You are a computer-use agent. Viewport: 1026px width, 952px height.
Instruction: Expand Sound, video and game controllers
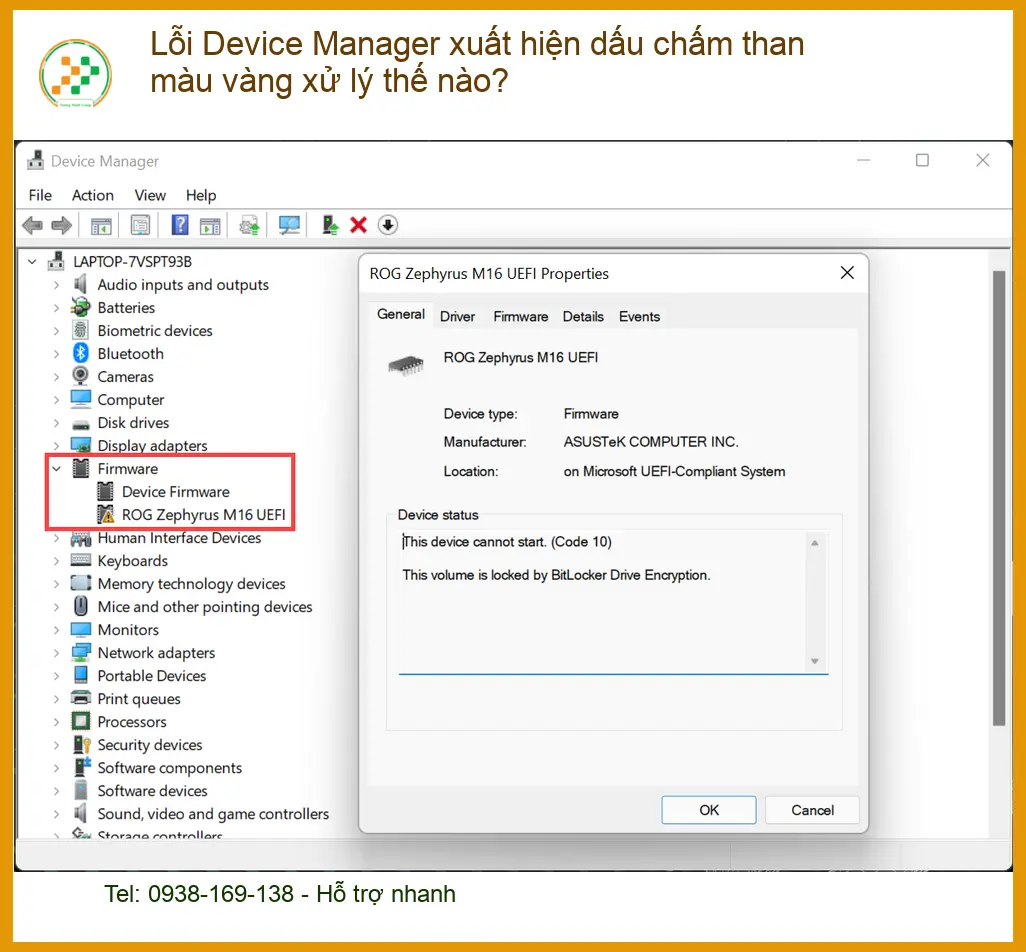pos(56,814)
